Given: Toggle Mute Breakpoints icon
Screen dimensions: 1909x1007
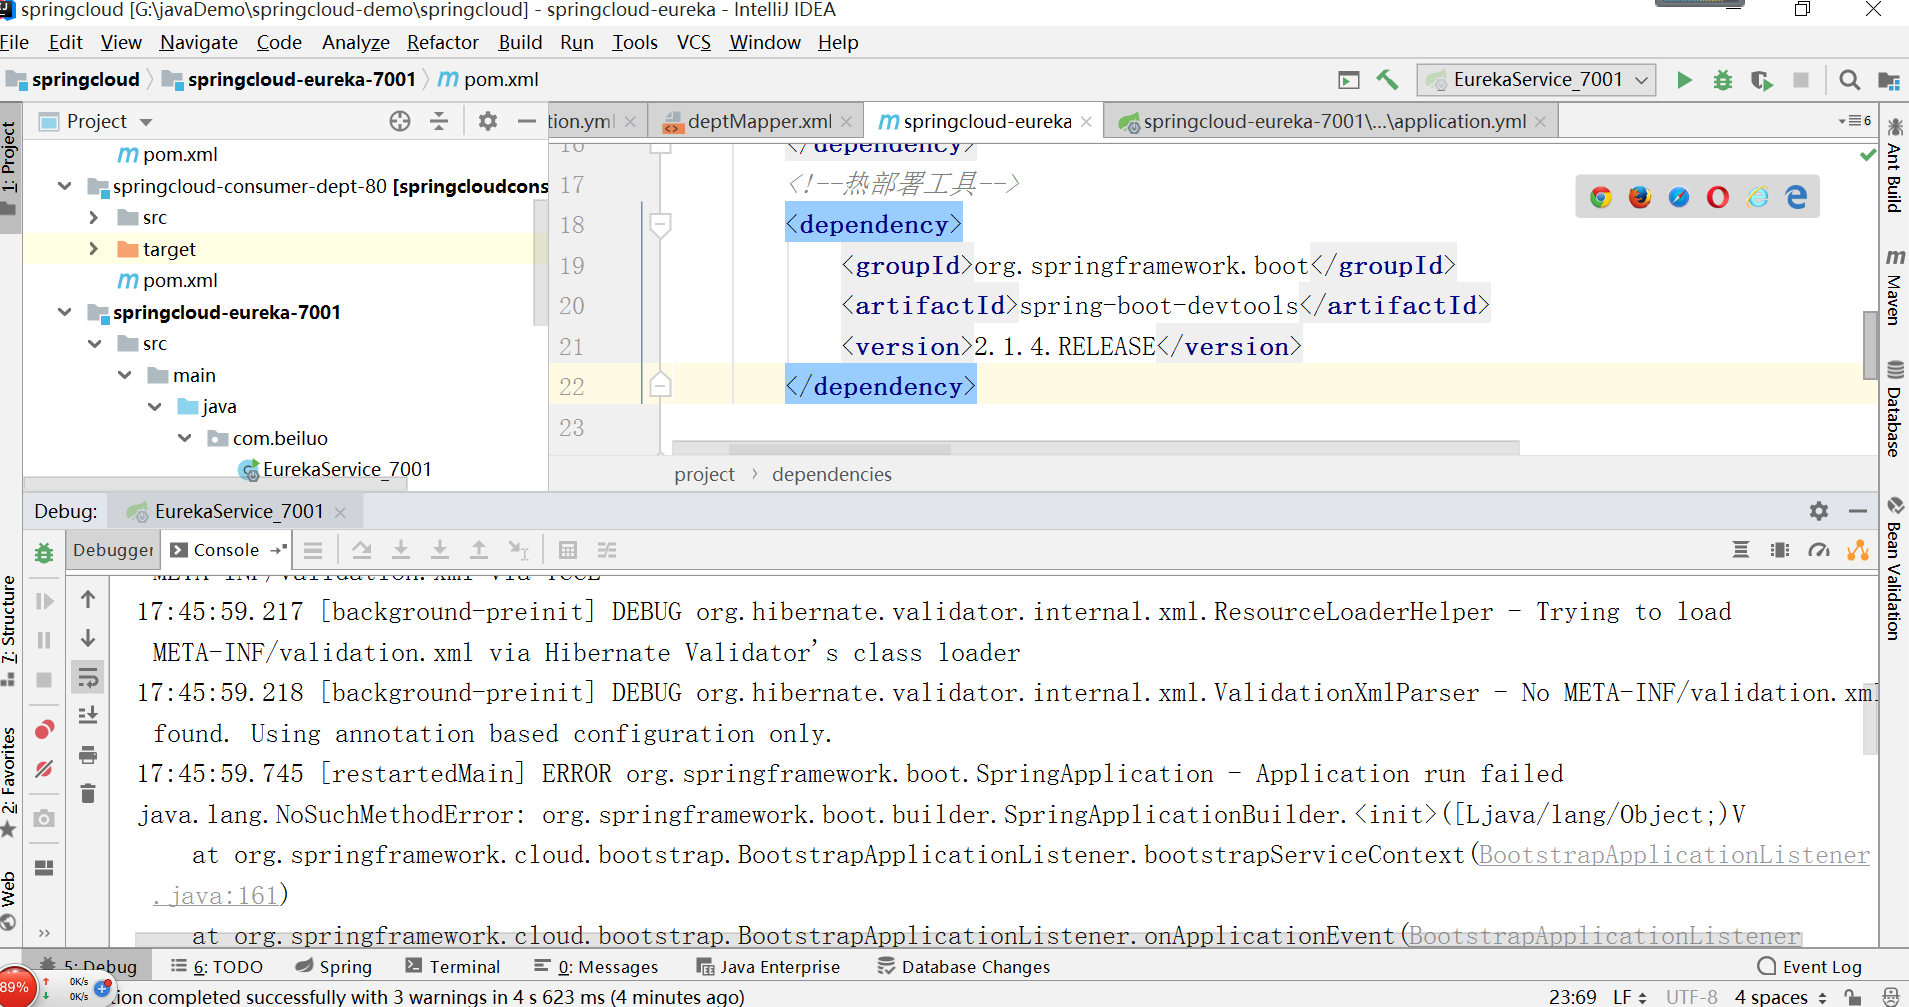Looking at the screenshot, I should [x=44, y=769].
